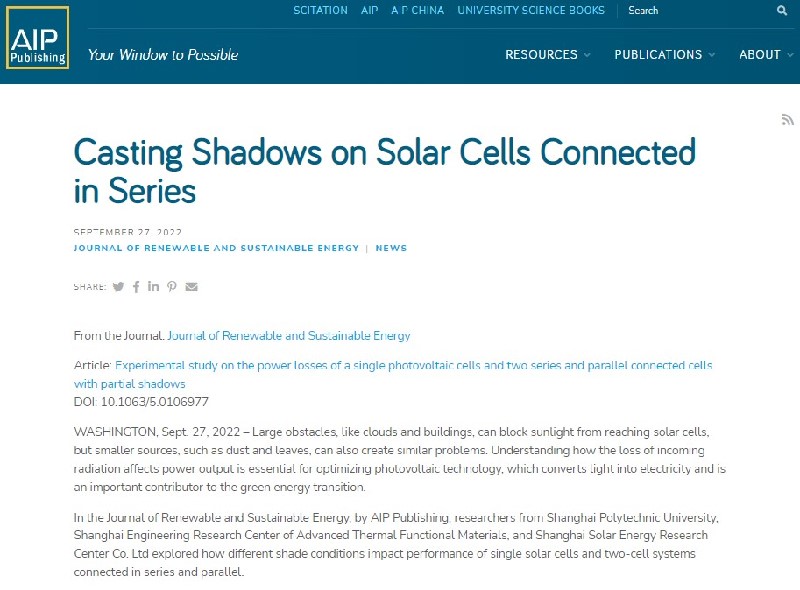Viewport: 800px width, 590px height.
Task: Go to University Science Books menu item
Action: click(531, 10)
